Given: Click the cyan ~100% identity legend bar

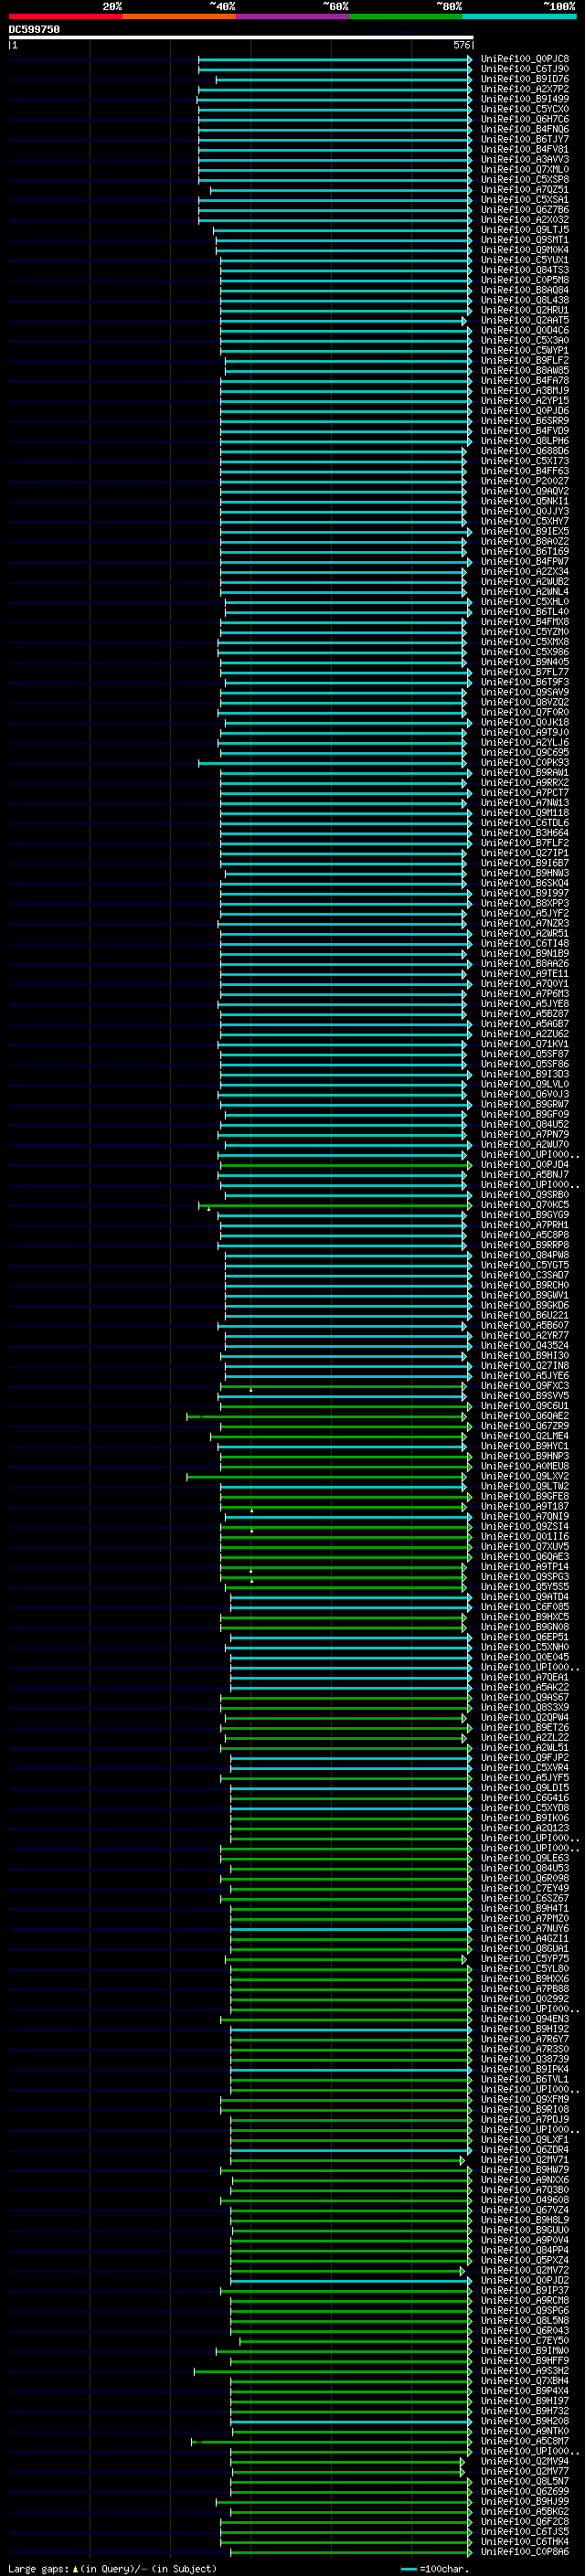Looking at the screenshot, I should 519,16.
